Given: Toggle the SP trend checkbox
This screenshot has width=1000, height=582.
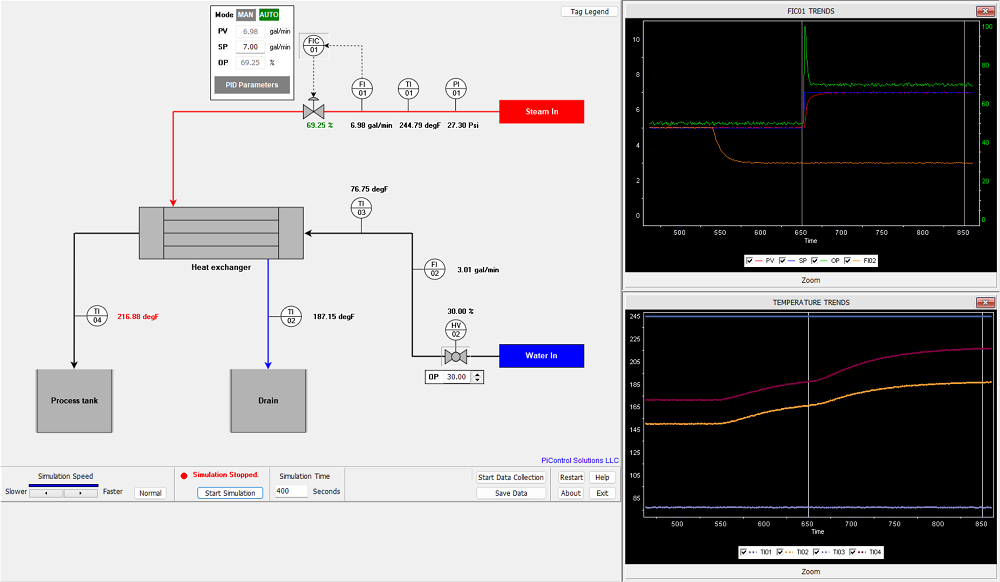Looking at the screenshot, I should pyautogui.click(x=783, y=261).
